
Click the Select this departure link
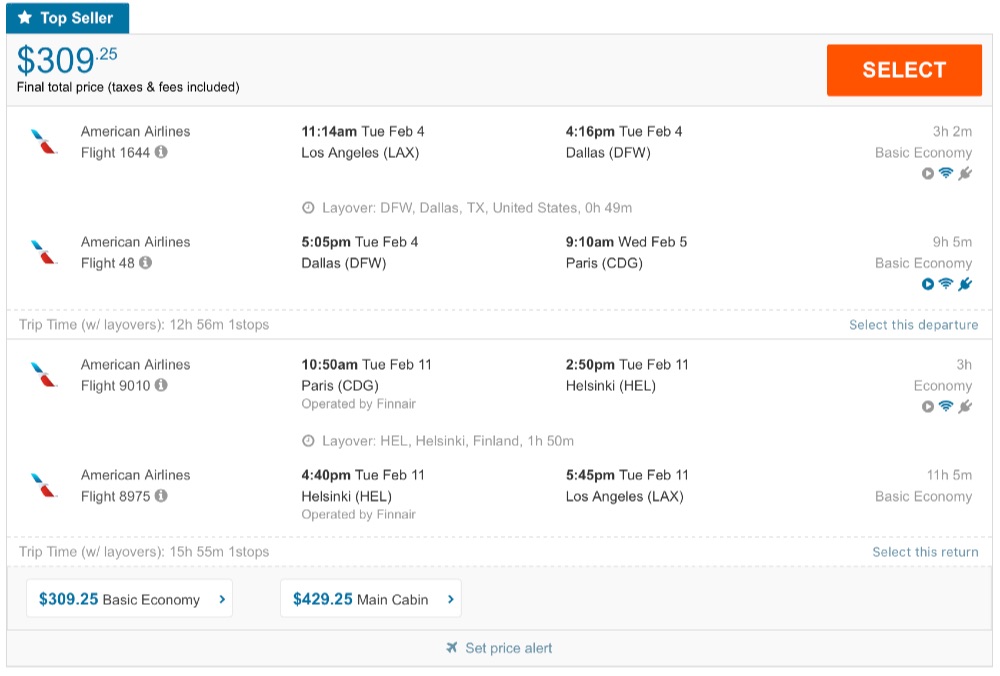point(913,325)
